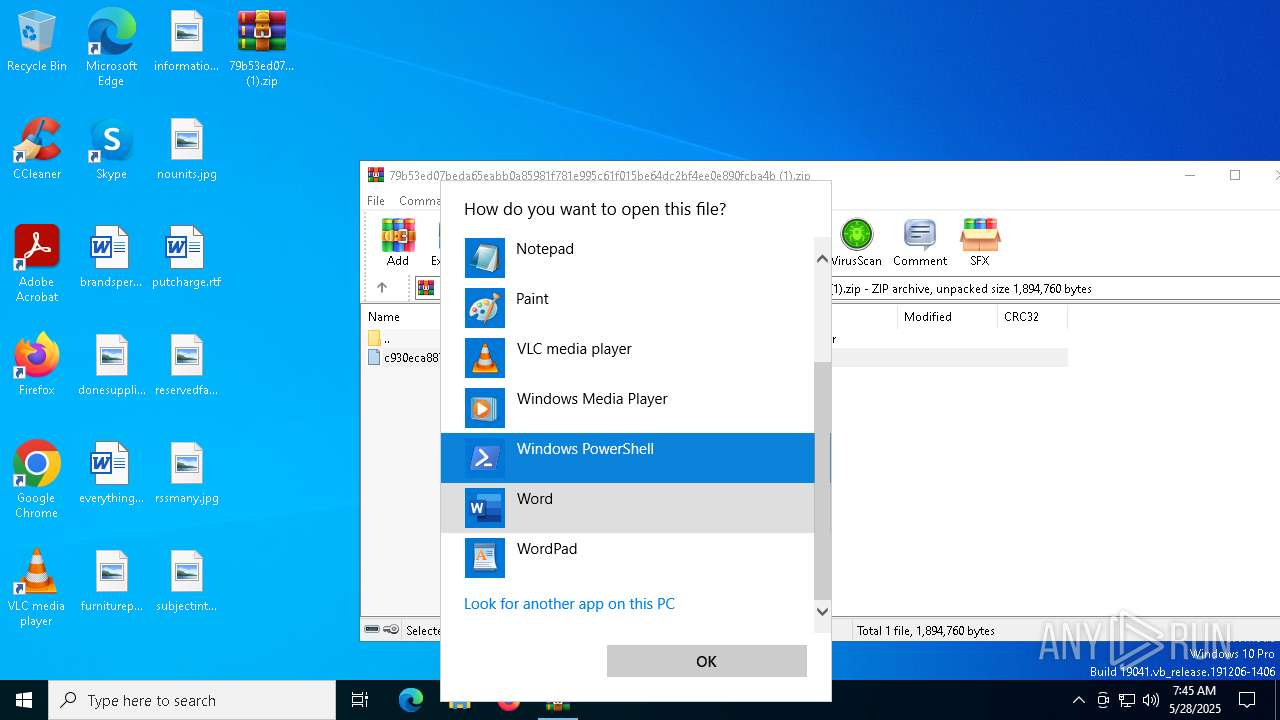This screenshot has width=1280, height=720.
Task: Click the SFX toolbar icon in WinRAR
Action: click(979, 243)
